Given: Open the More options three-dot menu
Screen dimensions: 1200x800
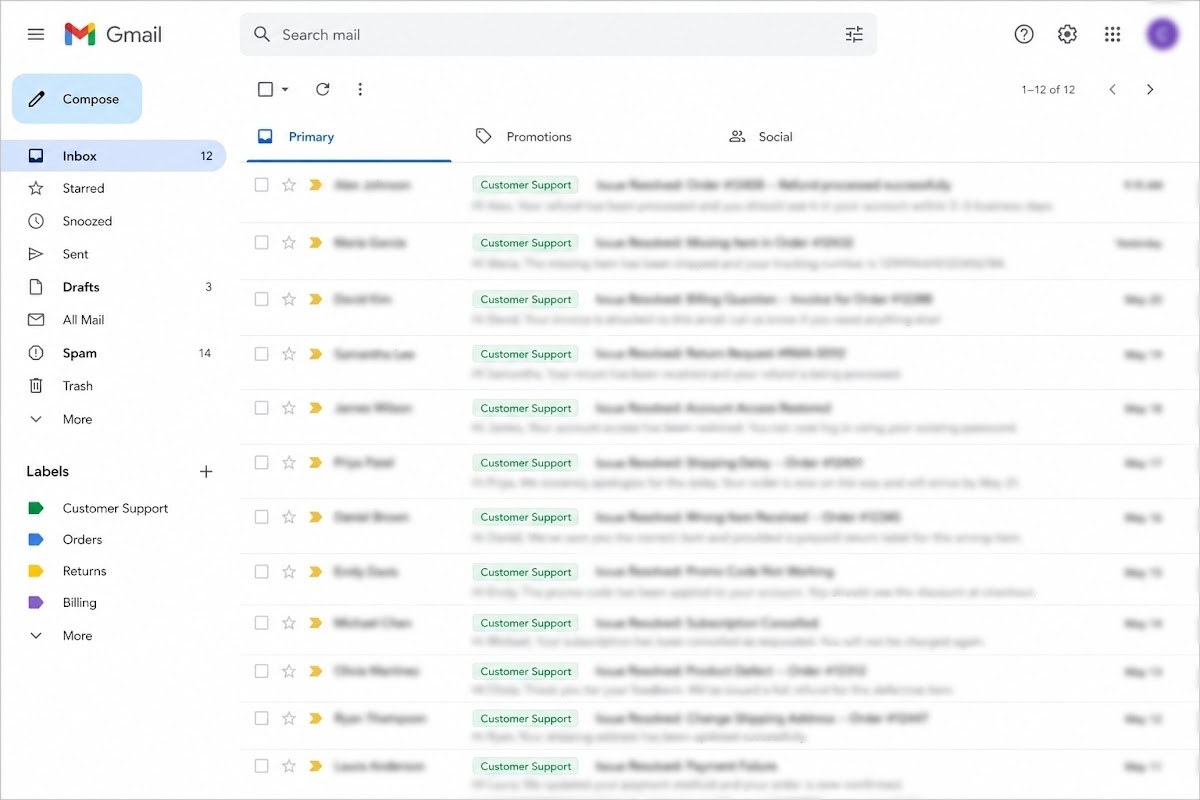Looking at the screenshot, I should pos(360,89).
